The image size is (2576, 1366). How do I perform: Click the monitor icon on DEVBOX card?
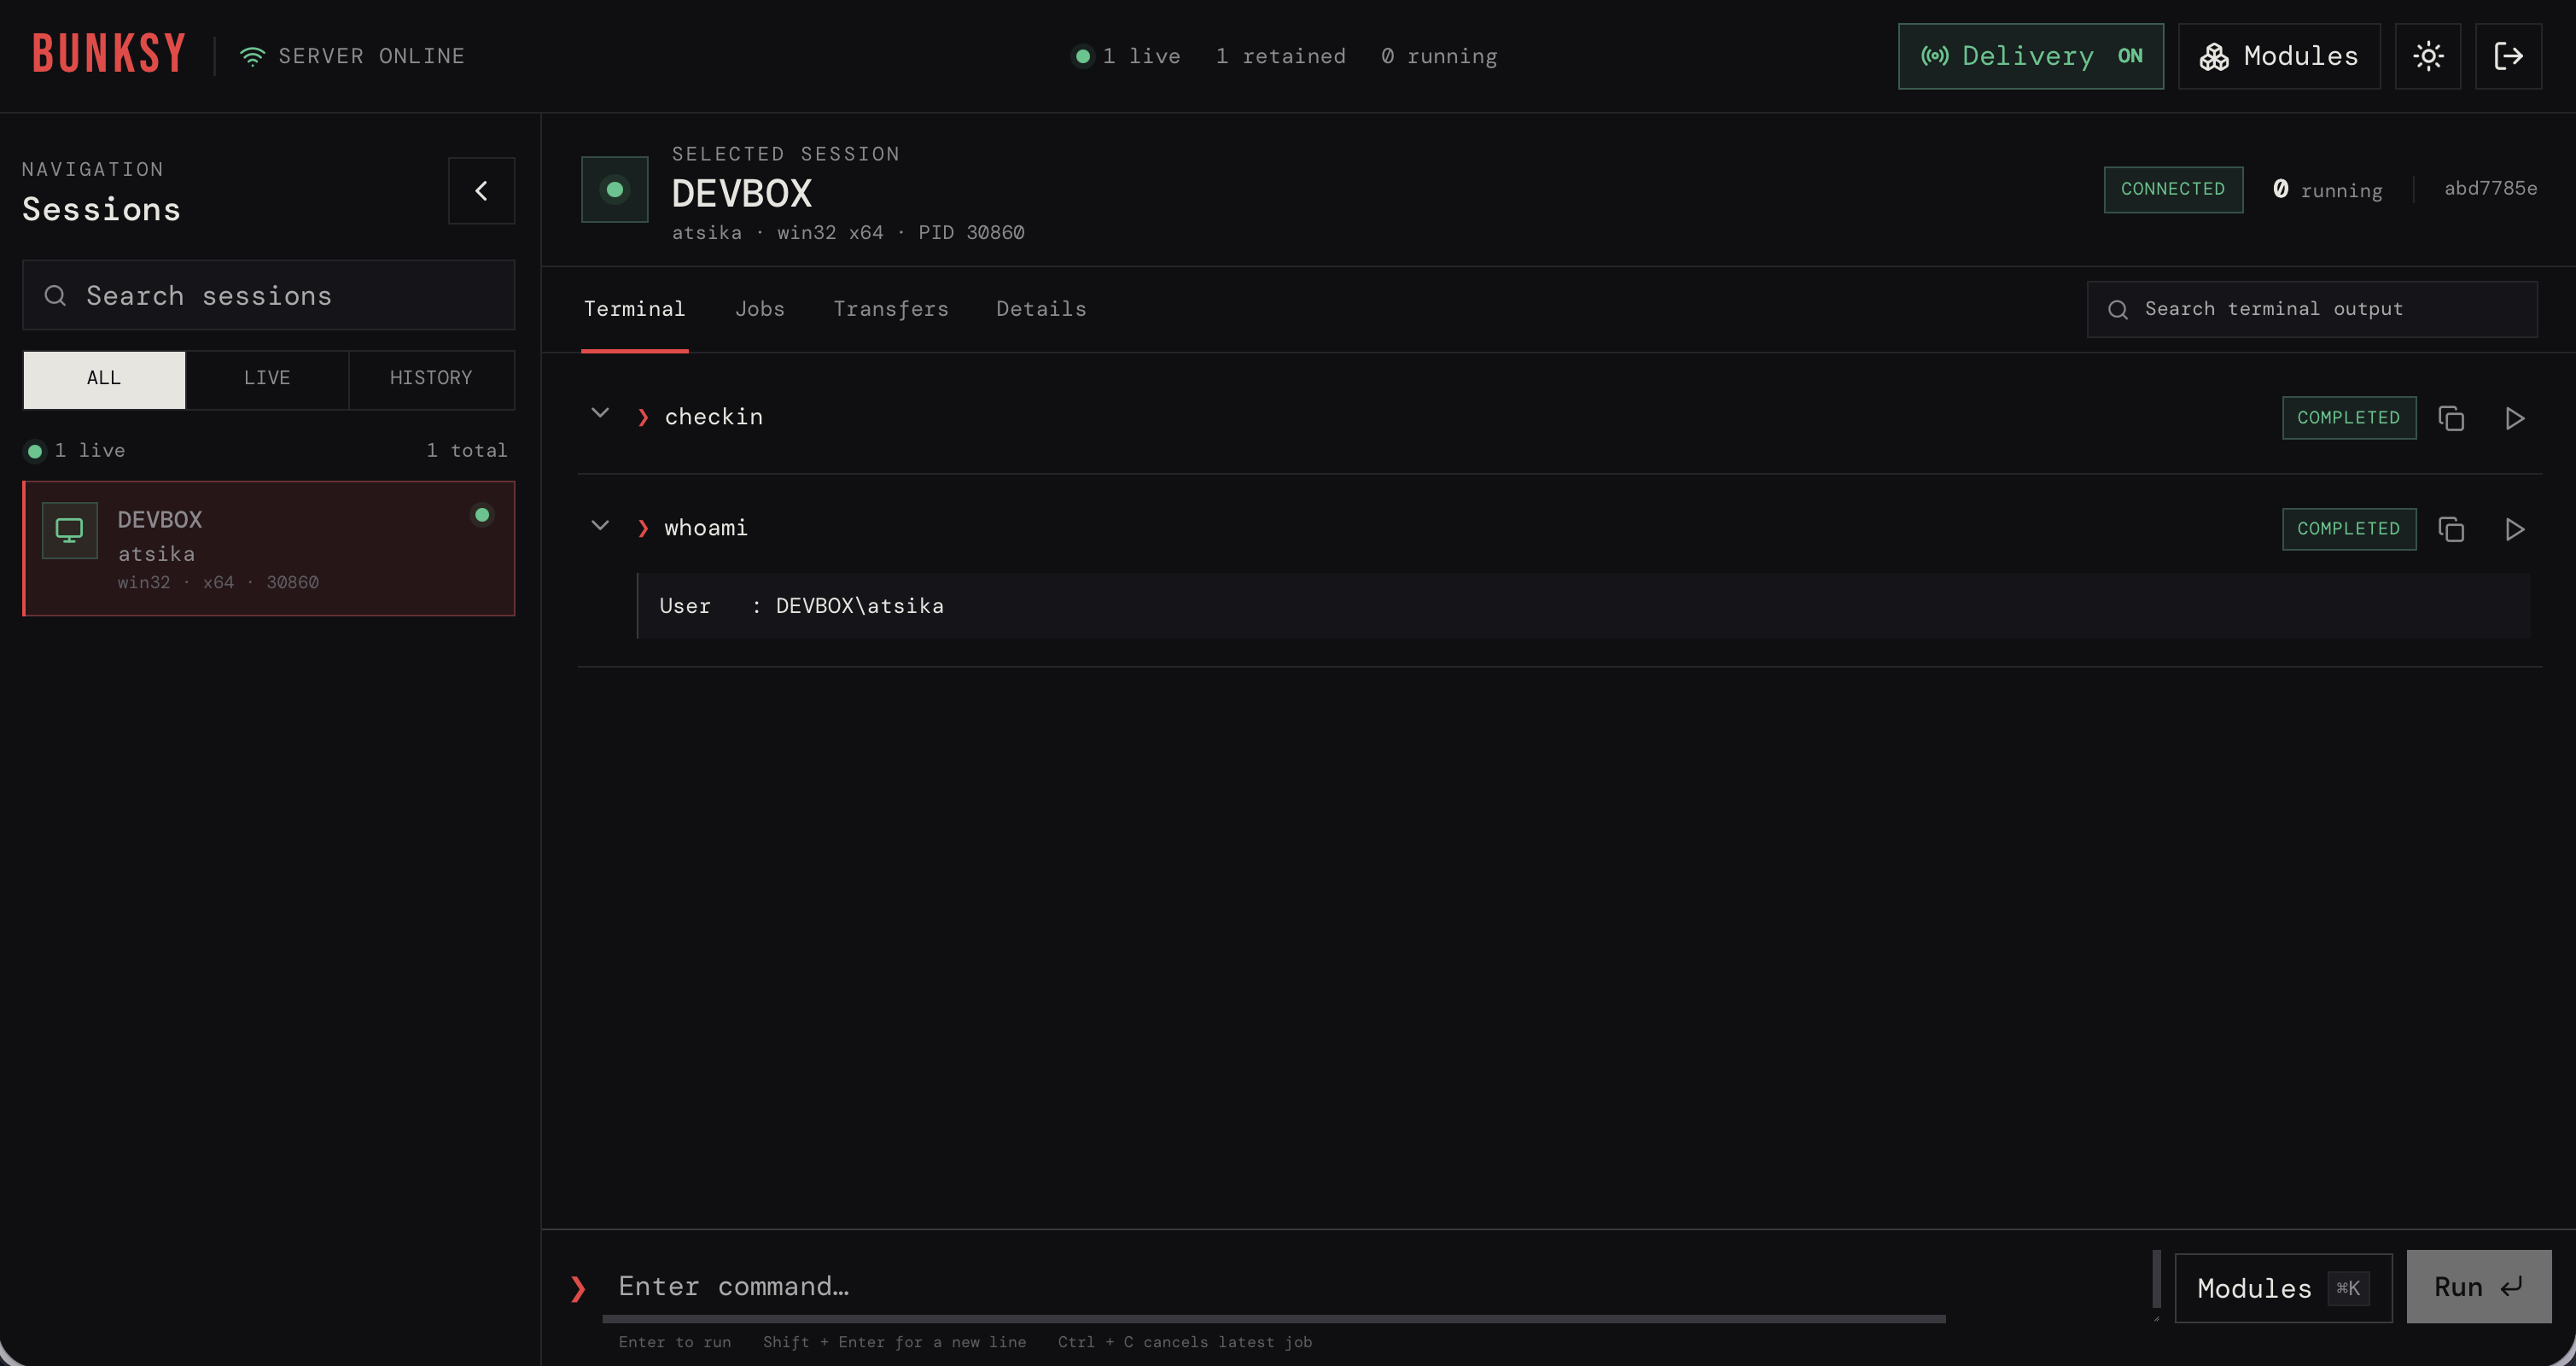coord(69,530)
